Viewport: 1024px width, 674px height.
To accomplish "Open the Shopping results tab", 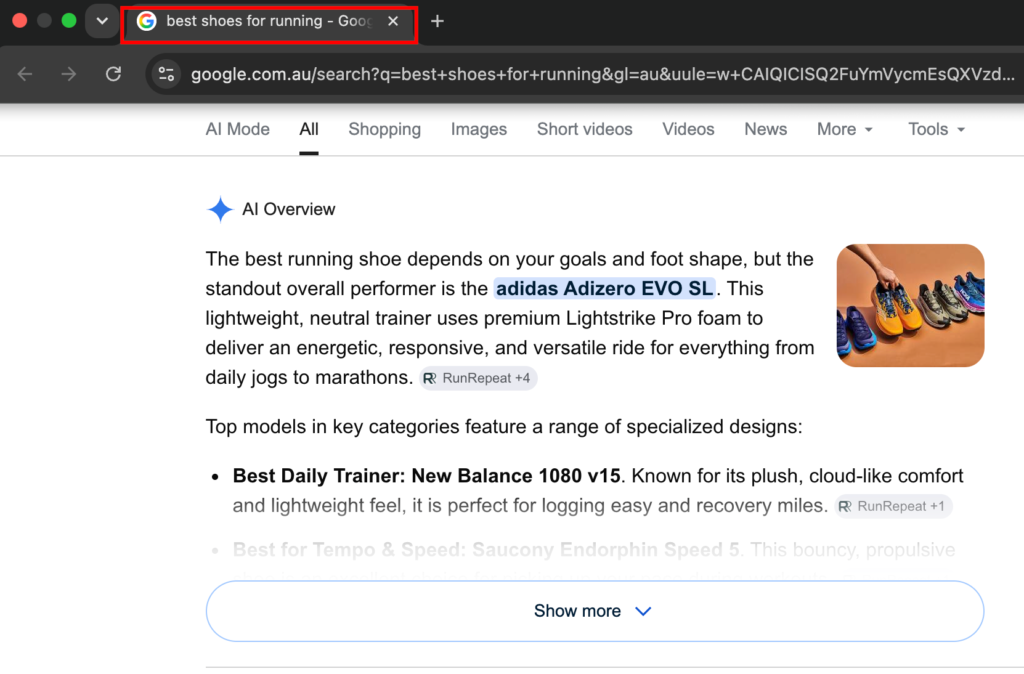I will (x=385, y=129).
